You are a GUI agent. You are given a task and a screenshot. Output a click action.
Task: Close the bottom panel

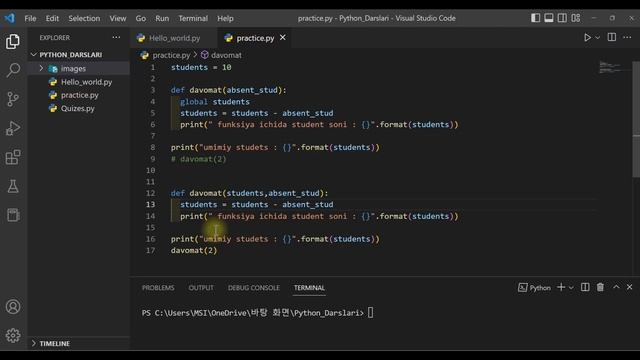(x=629, y=287)
